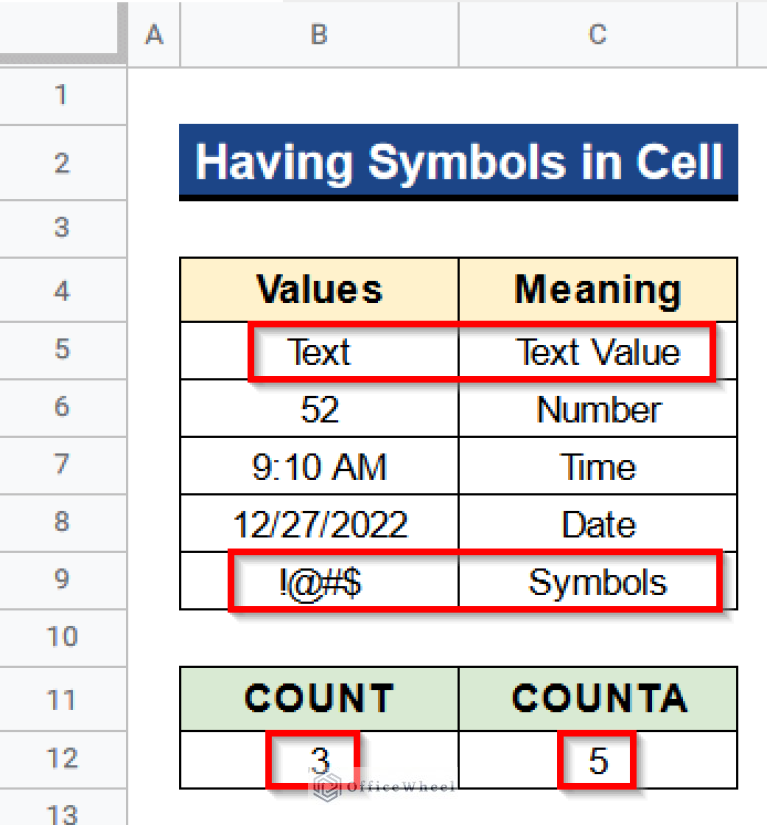767x825 pixels.
Task: Select column header C
Action: pyautogui.click(x=597, y=34)
